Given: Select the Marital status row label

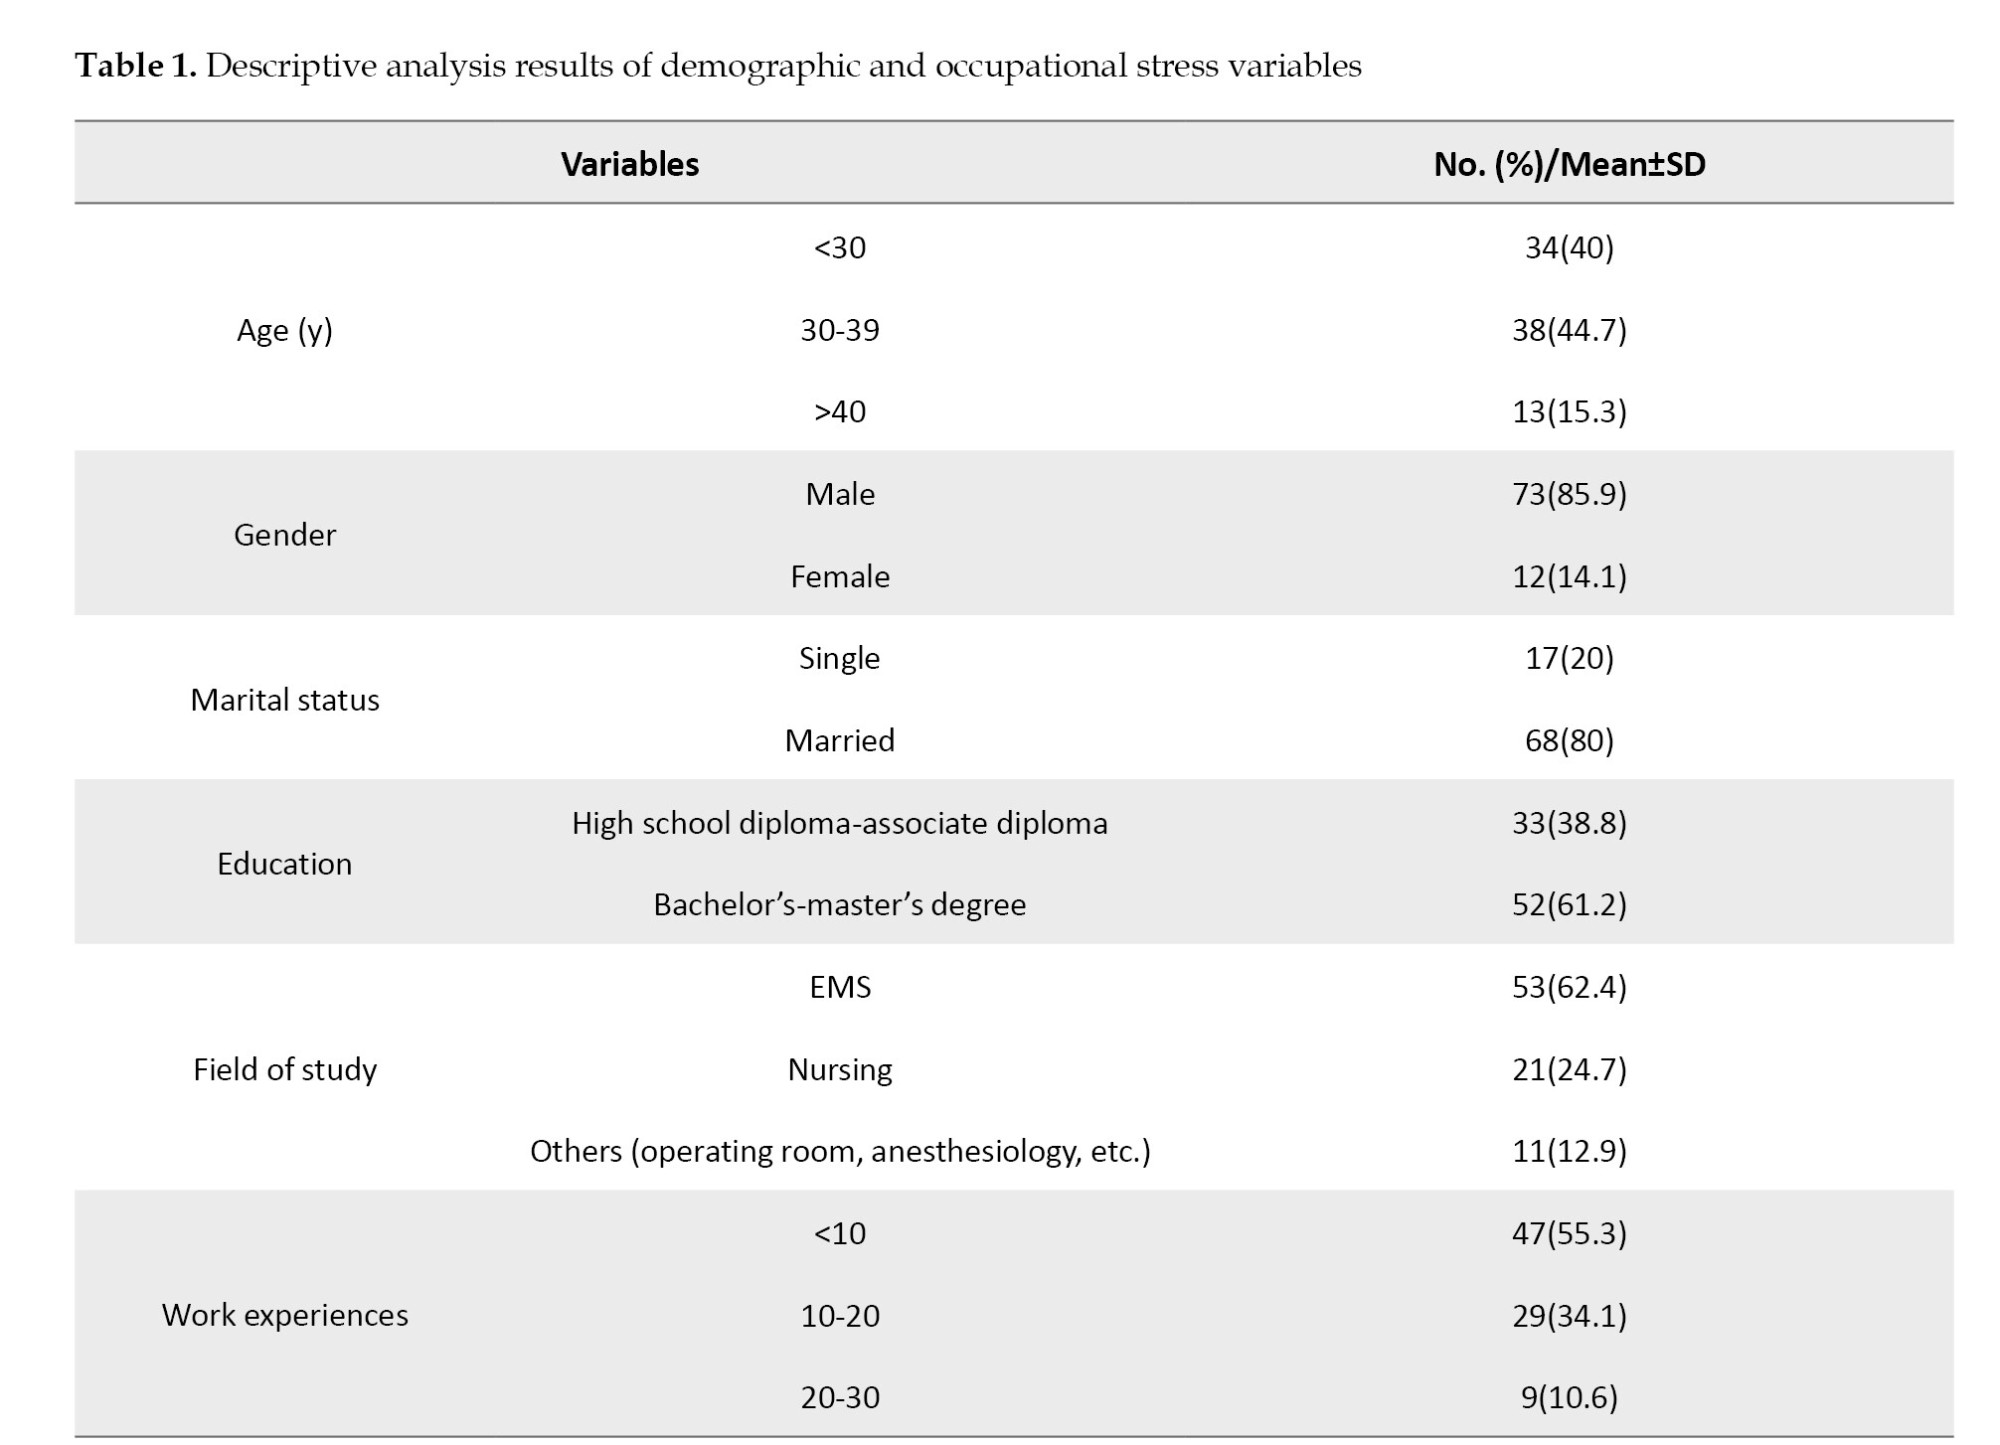Looking at the screenshot, I should coord(284,700).
